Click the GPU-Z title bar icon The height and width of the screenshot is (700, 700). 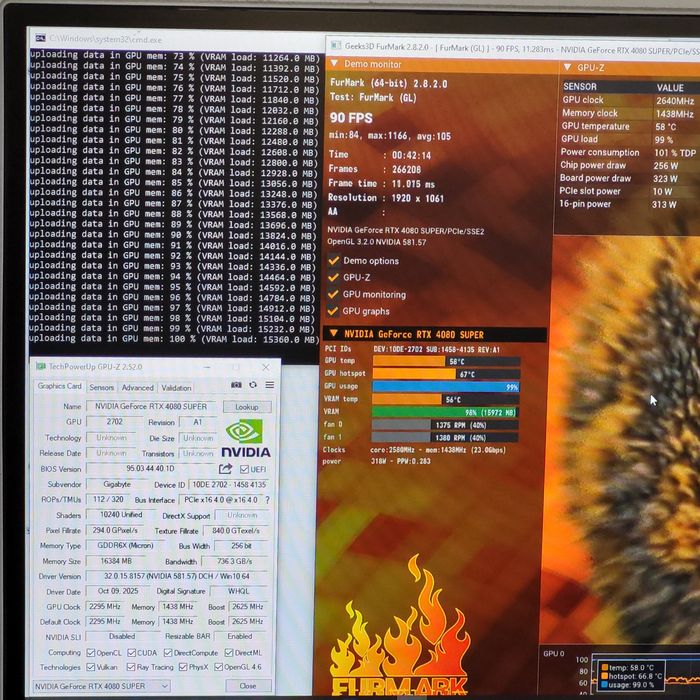click(41, 367)
